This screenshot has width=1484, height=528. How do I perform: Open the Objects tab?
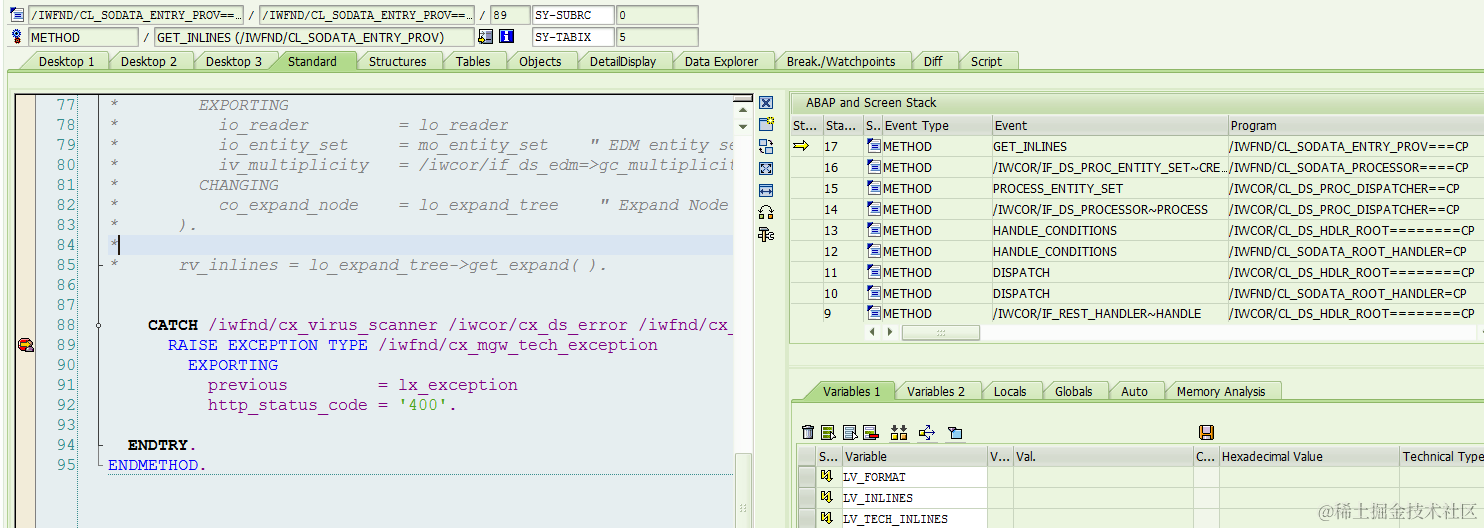tap(540, 61)
